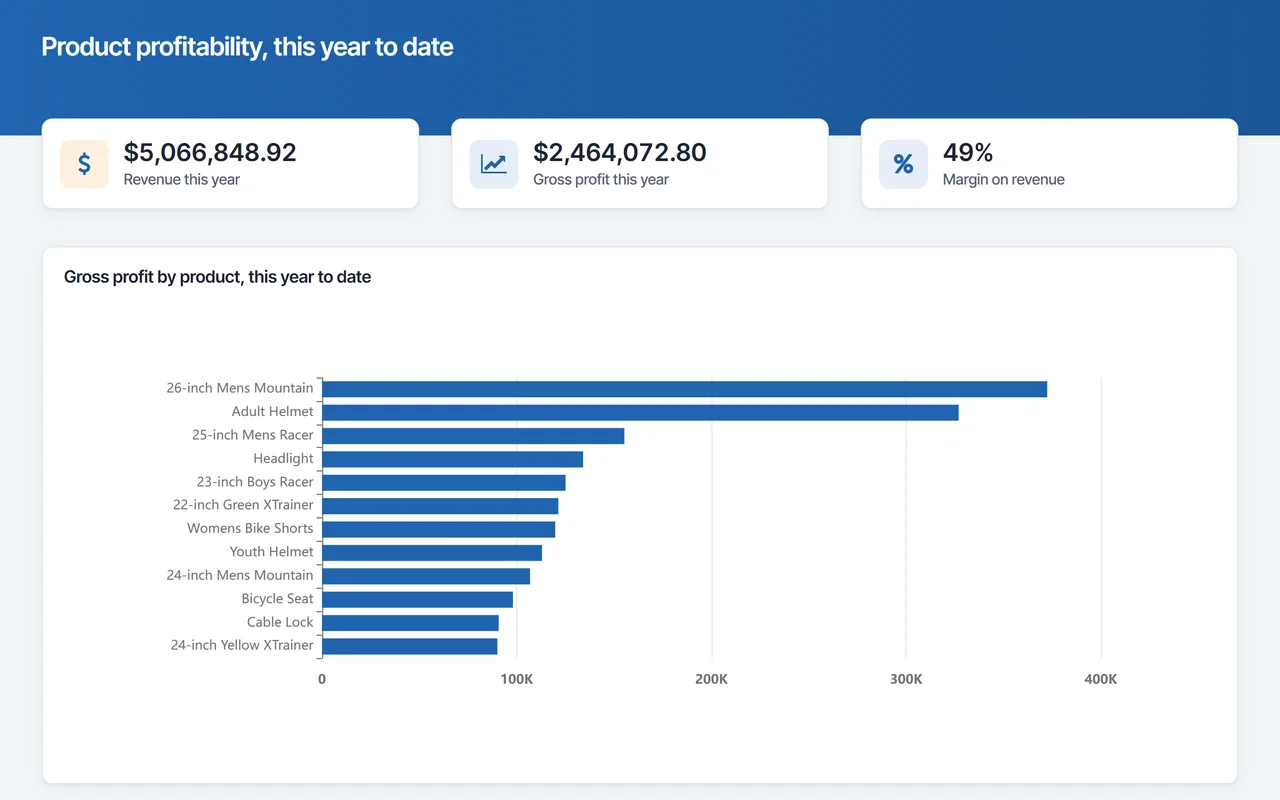This screenshot has width=1280, height=800.
Task: Click the 49% margin value
Action: point(968,152)
